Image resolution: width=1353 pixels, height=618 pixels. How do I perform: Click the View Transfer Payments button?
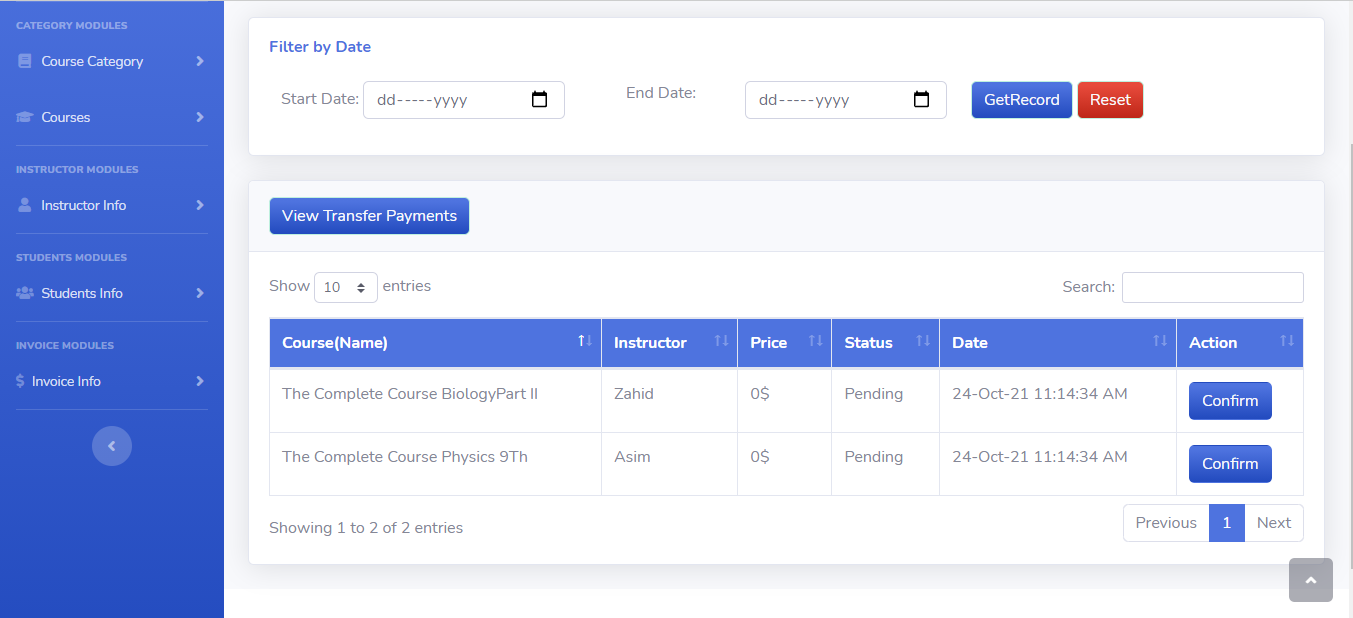tap(369, 216)
